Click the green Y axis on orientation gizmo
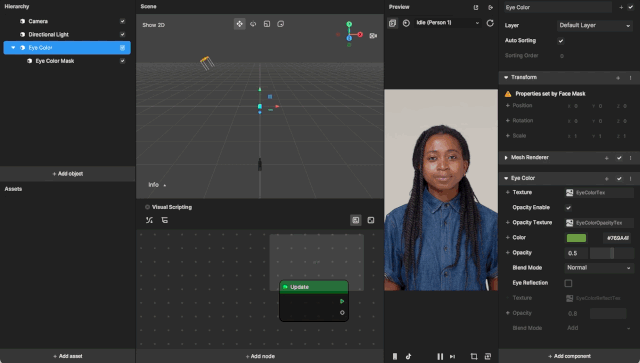The width and height of the screenshot is (640, 363). tap(349, 24)
